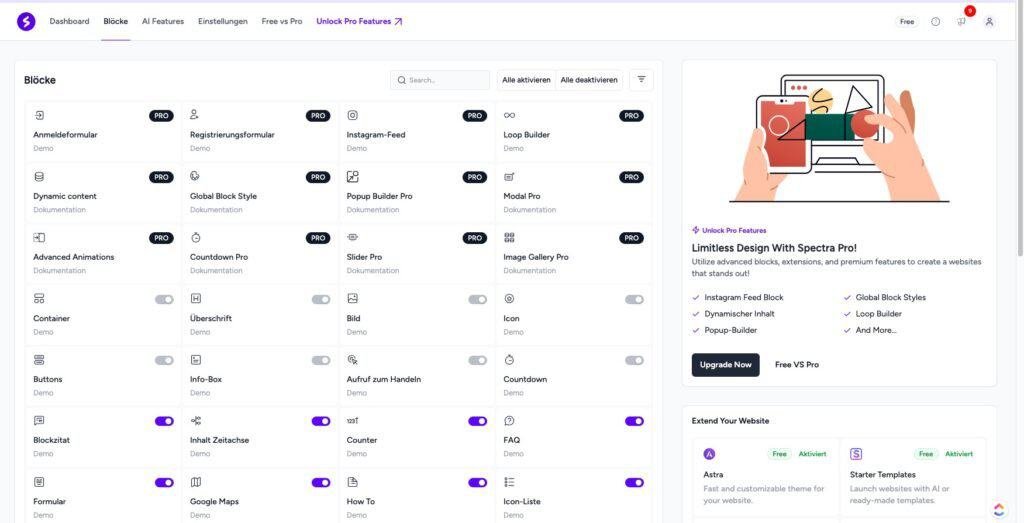The width and height of the screenshot is (1024, 523).
Task: Open the AI Features tab
Action: click(x=163, y=21)
